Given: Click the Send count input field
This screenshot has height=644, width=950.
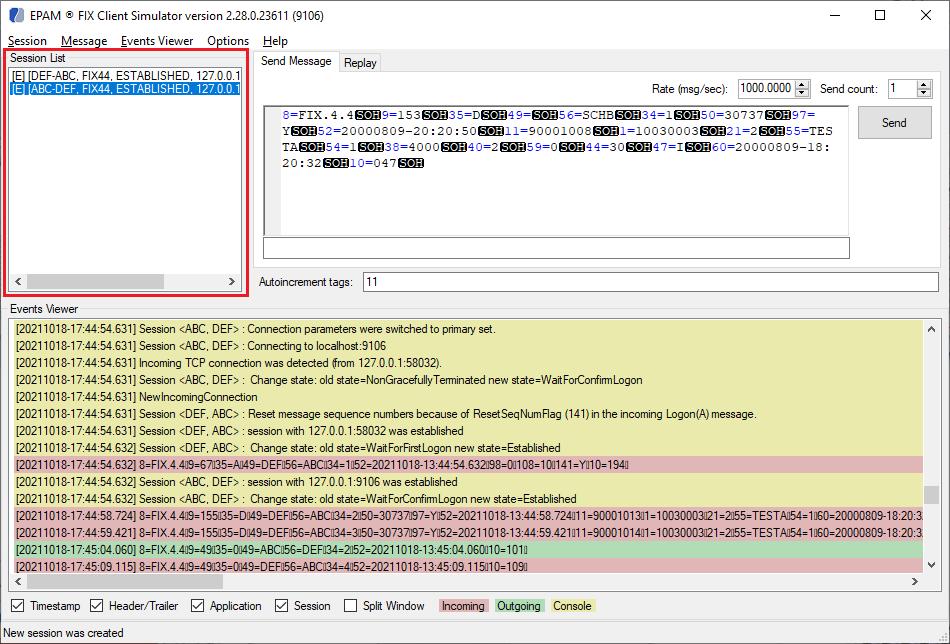Looking at the screenshot, I should (x=902, y=88).
